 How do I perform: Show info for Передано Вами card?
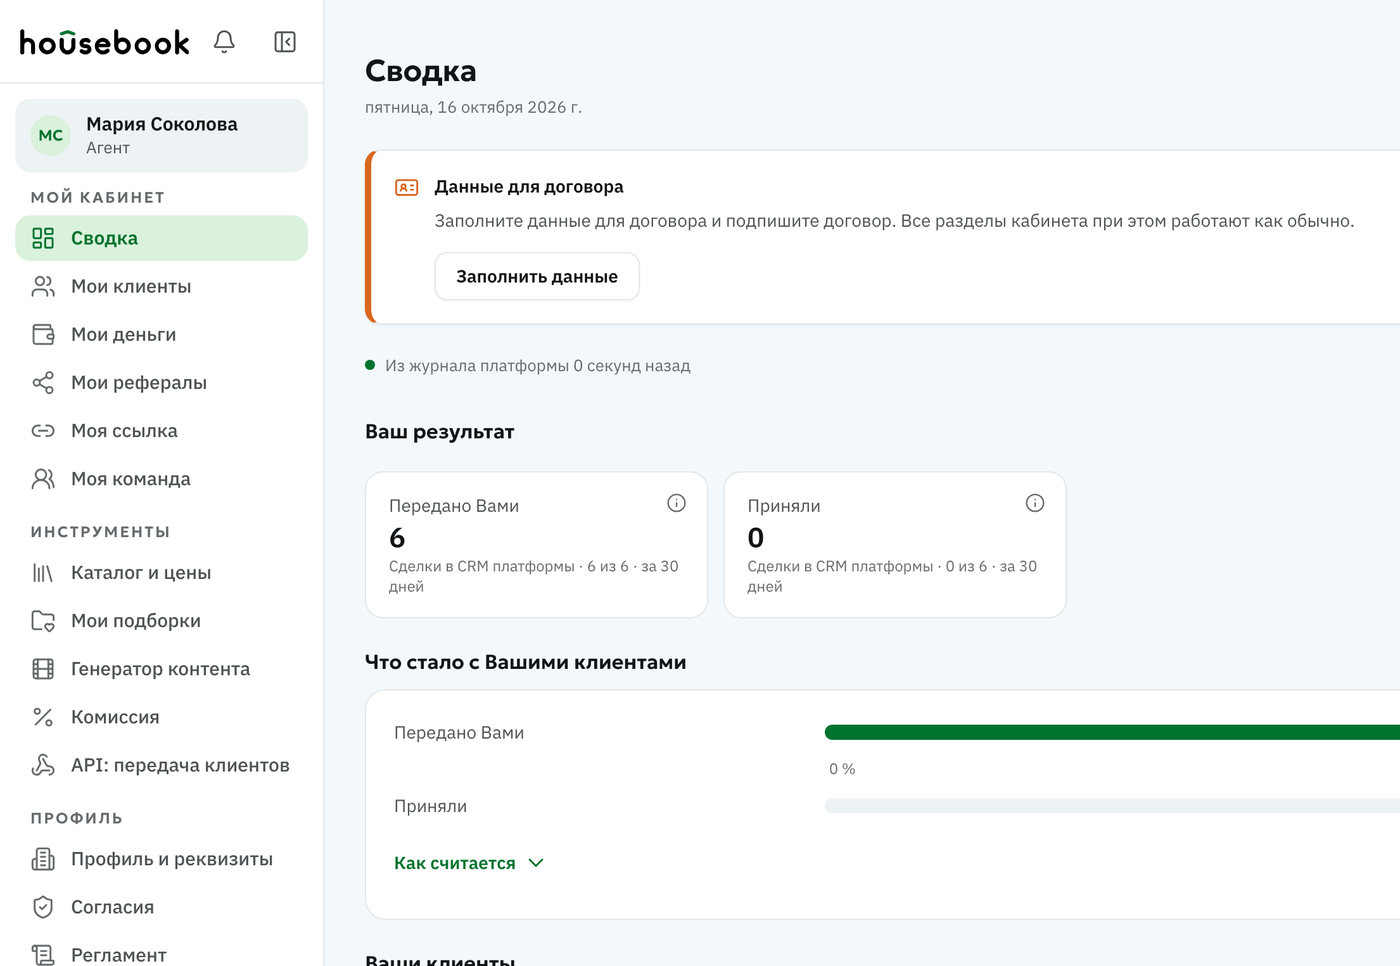point(676,503)
